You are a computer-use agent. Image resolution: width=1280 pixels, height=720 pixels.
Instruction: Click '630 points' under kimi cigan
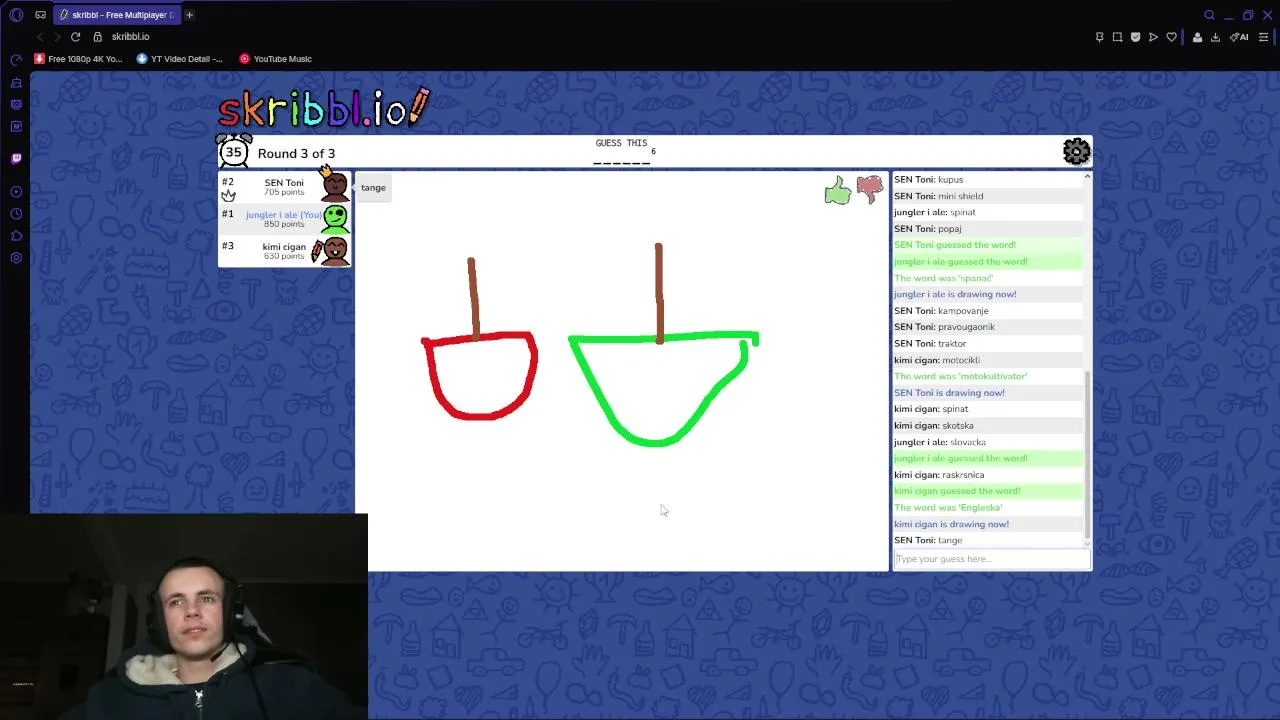click(x=284, y=256)
